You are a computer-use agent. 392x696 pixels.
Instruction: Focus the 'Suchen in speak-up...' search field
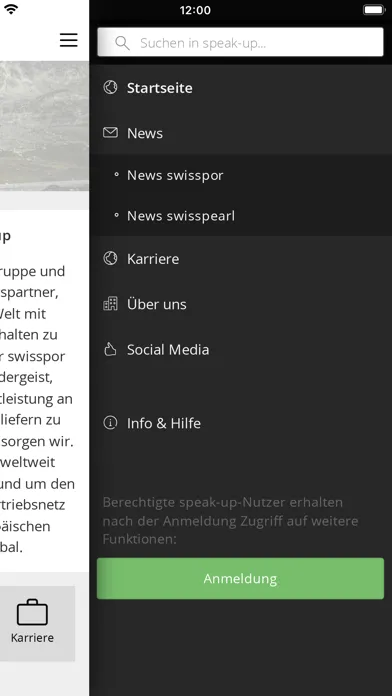pyautogui.click(x=240, y=42)
